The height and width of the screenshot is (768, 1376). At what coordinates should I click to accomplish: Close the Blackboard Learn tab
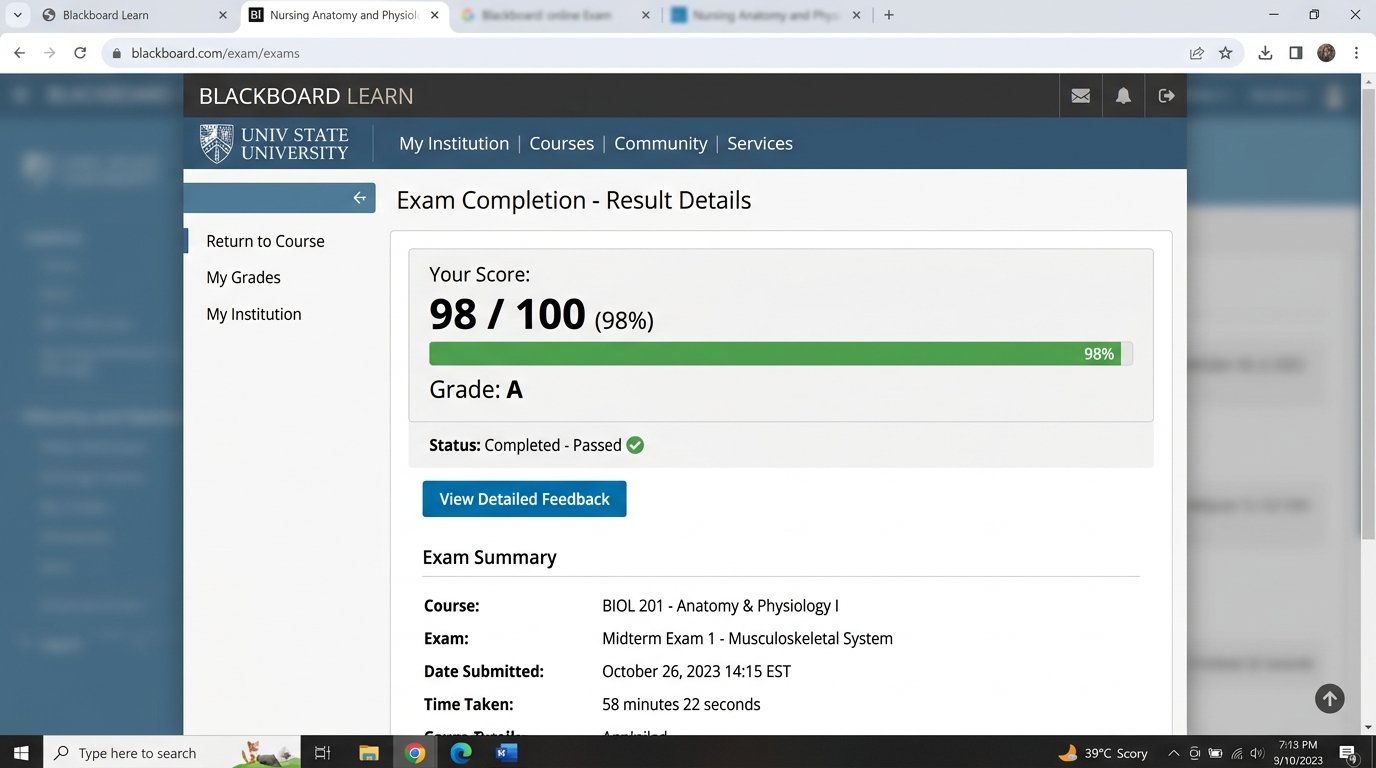(x=222, y=15)
